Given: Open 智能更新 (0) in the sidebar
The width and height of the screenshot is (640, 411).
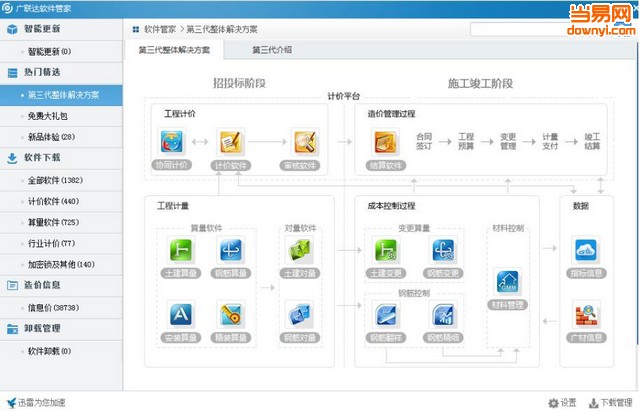Looking at the screenshot, I should point(61,51).
